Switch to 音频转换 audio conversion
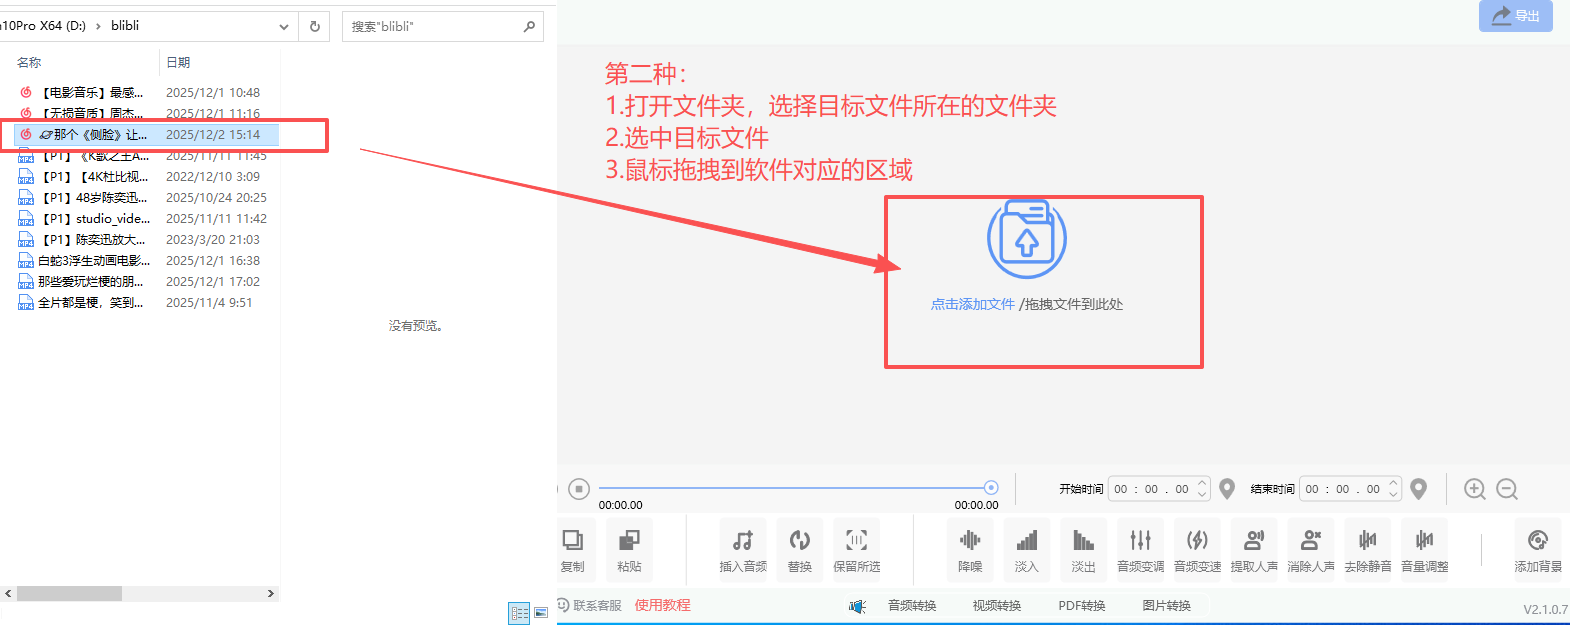The image size is (1570, 625). pyautogui.click(x=912, y=606)
